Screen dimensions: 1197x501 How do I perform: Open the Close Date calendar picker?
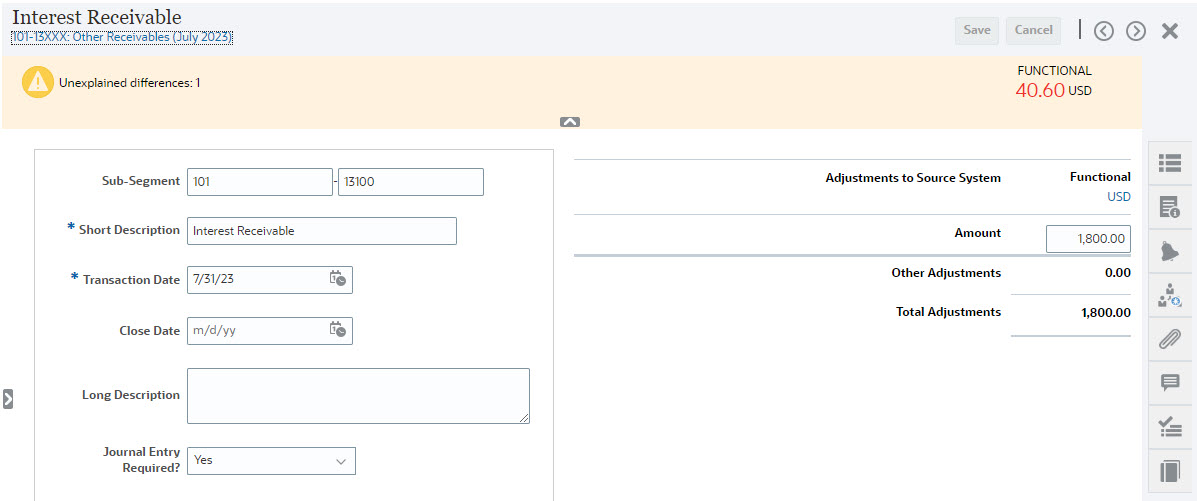click(x=338, y=330)
